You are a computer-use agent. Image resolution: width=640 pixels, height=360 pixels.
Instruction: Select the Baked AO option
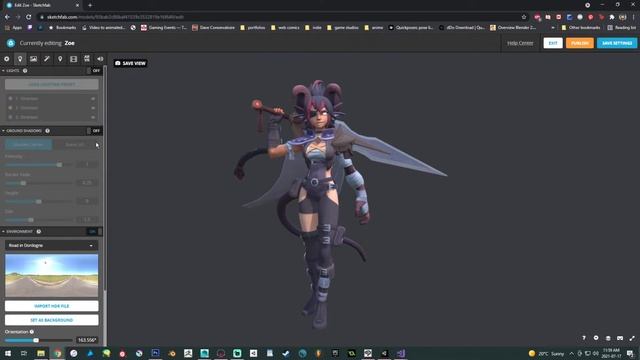(75, 144)
